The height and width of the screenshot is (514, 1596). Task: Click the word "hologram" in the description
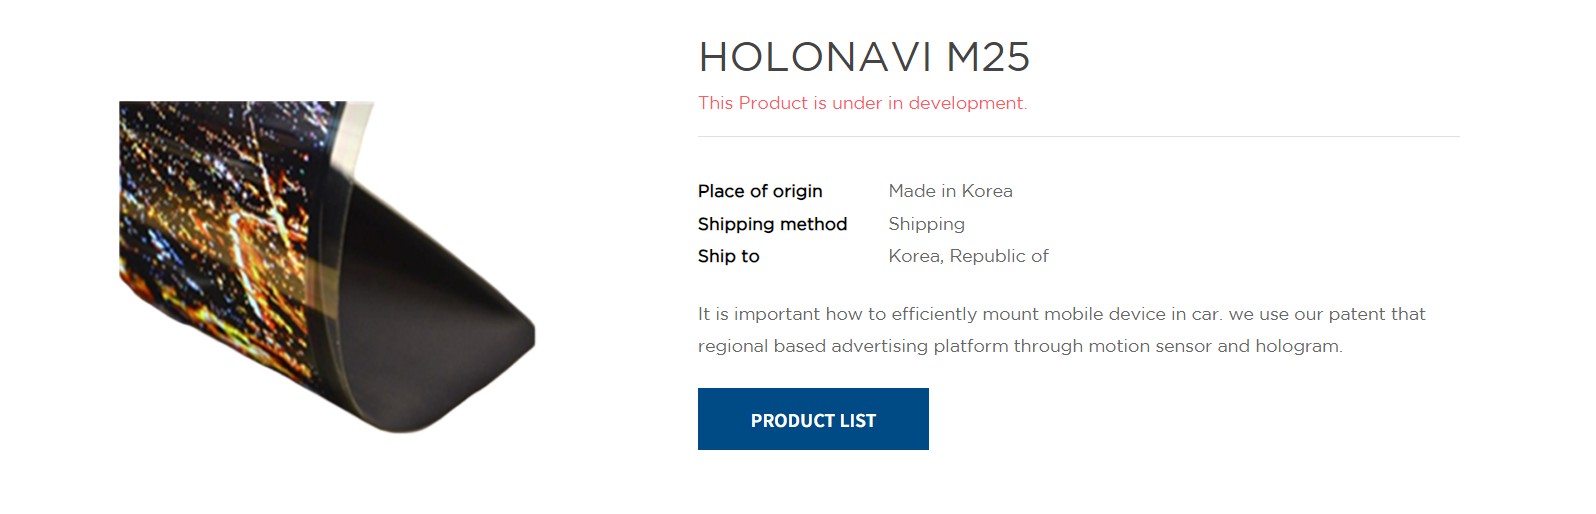(x=1298, y=346)
